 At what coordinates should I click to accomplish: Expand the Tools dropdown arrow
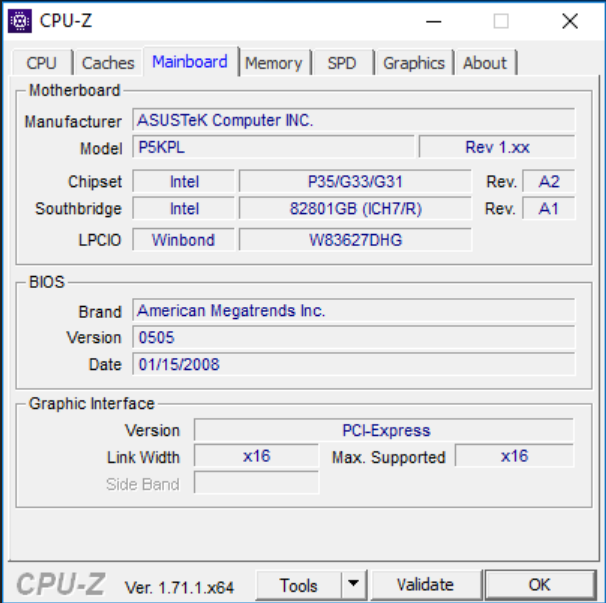(354, 585)
